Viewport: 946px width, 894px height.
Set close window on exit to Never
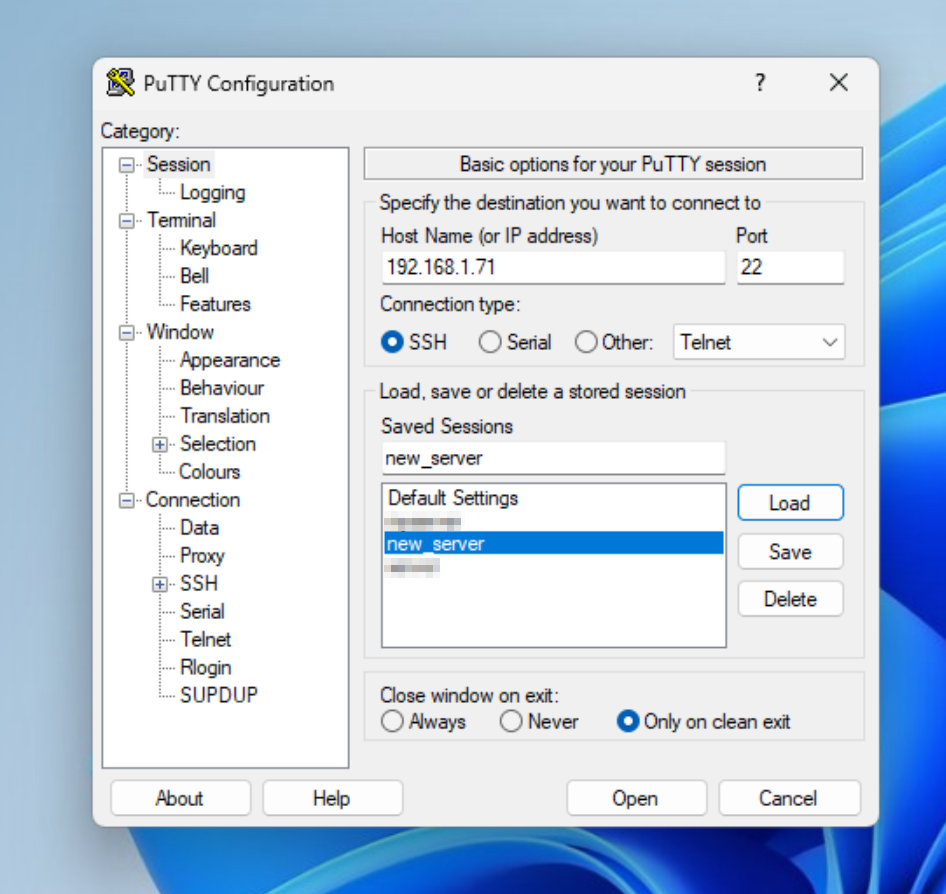click(x=511, y=721)
